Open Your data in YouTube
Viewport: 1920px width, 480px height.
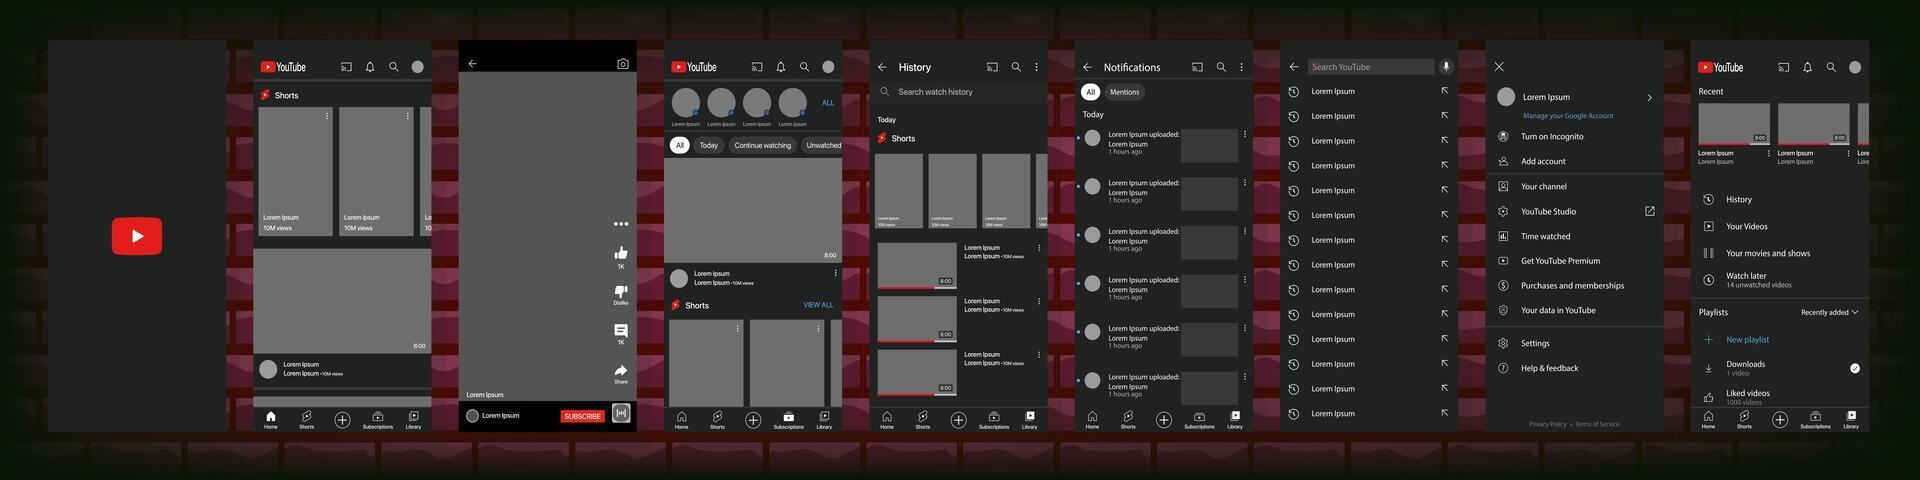tap(1558, 310)
